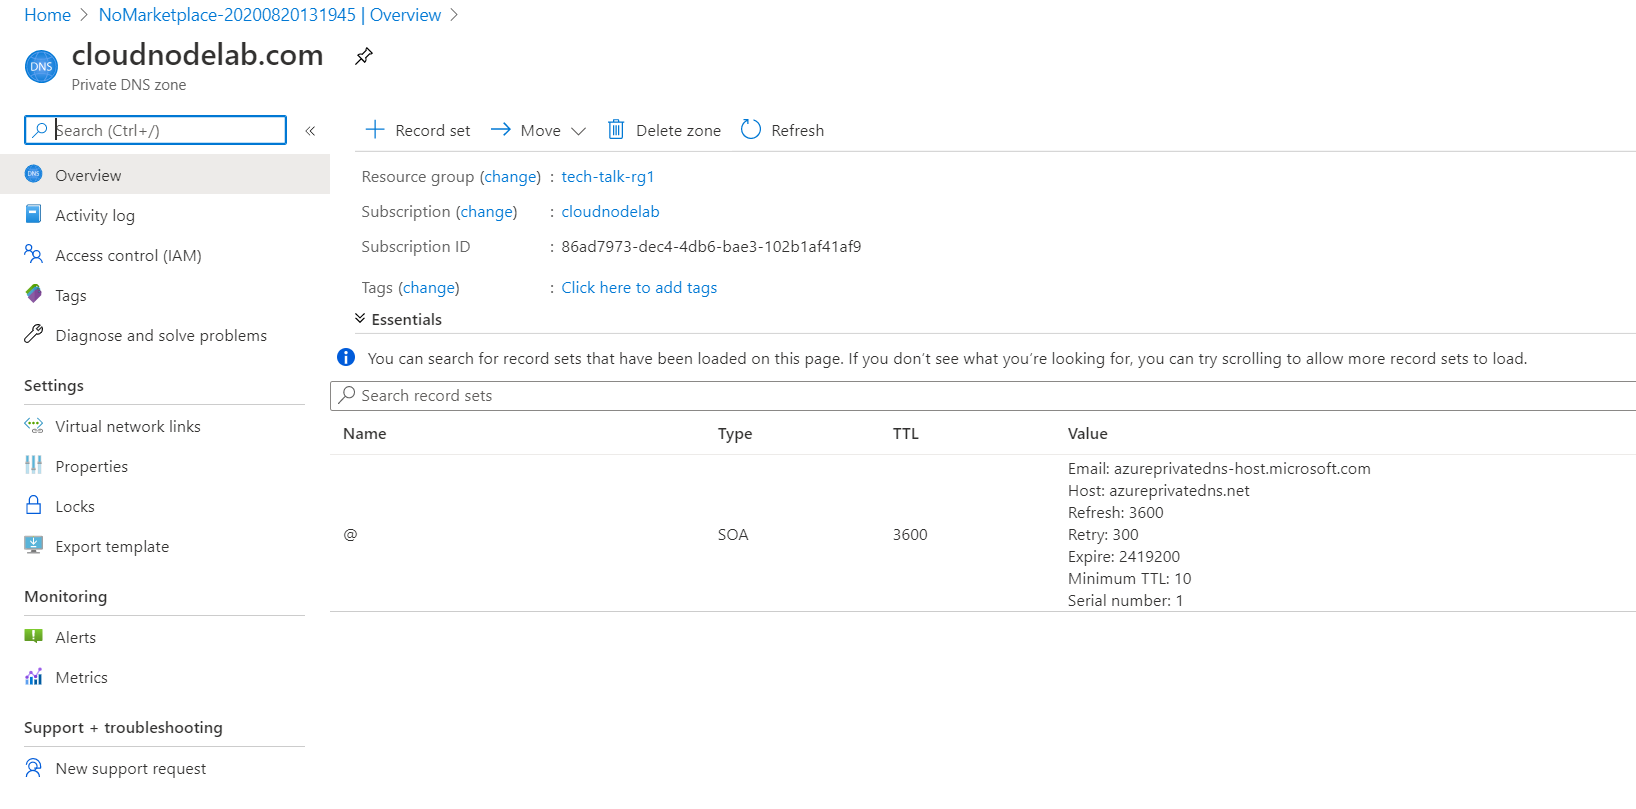Viewport: 1636px width, 809px height.
Task: Open the Overview menu item
Action: click(165, 175)
